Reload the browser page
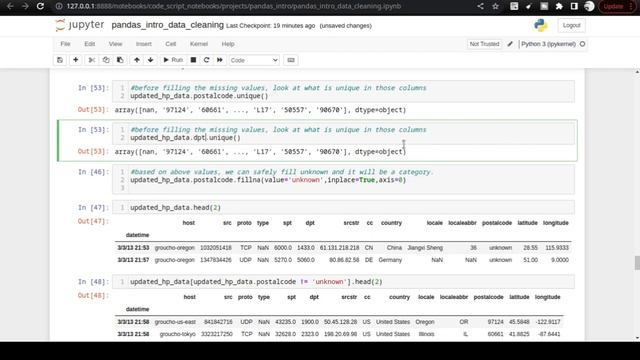Image resolution: width=640 pixels, height=360 pixels. click(x=40, y=6)
